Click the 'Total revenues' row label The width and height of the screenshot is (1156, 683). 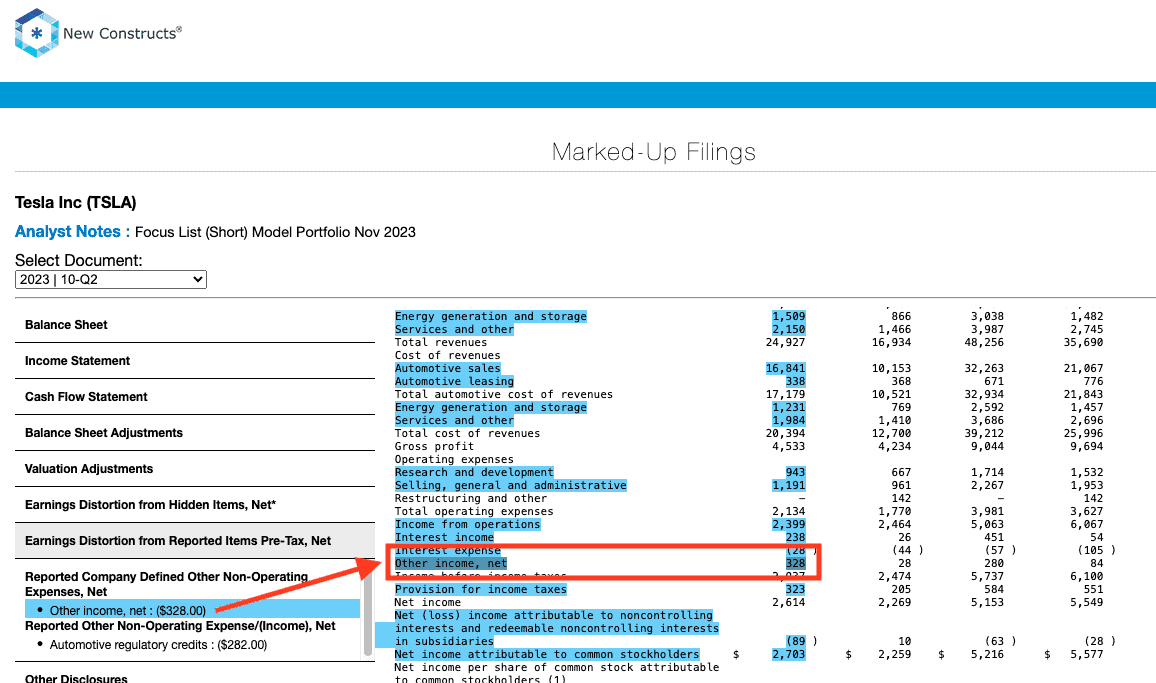coord(441,342)
